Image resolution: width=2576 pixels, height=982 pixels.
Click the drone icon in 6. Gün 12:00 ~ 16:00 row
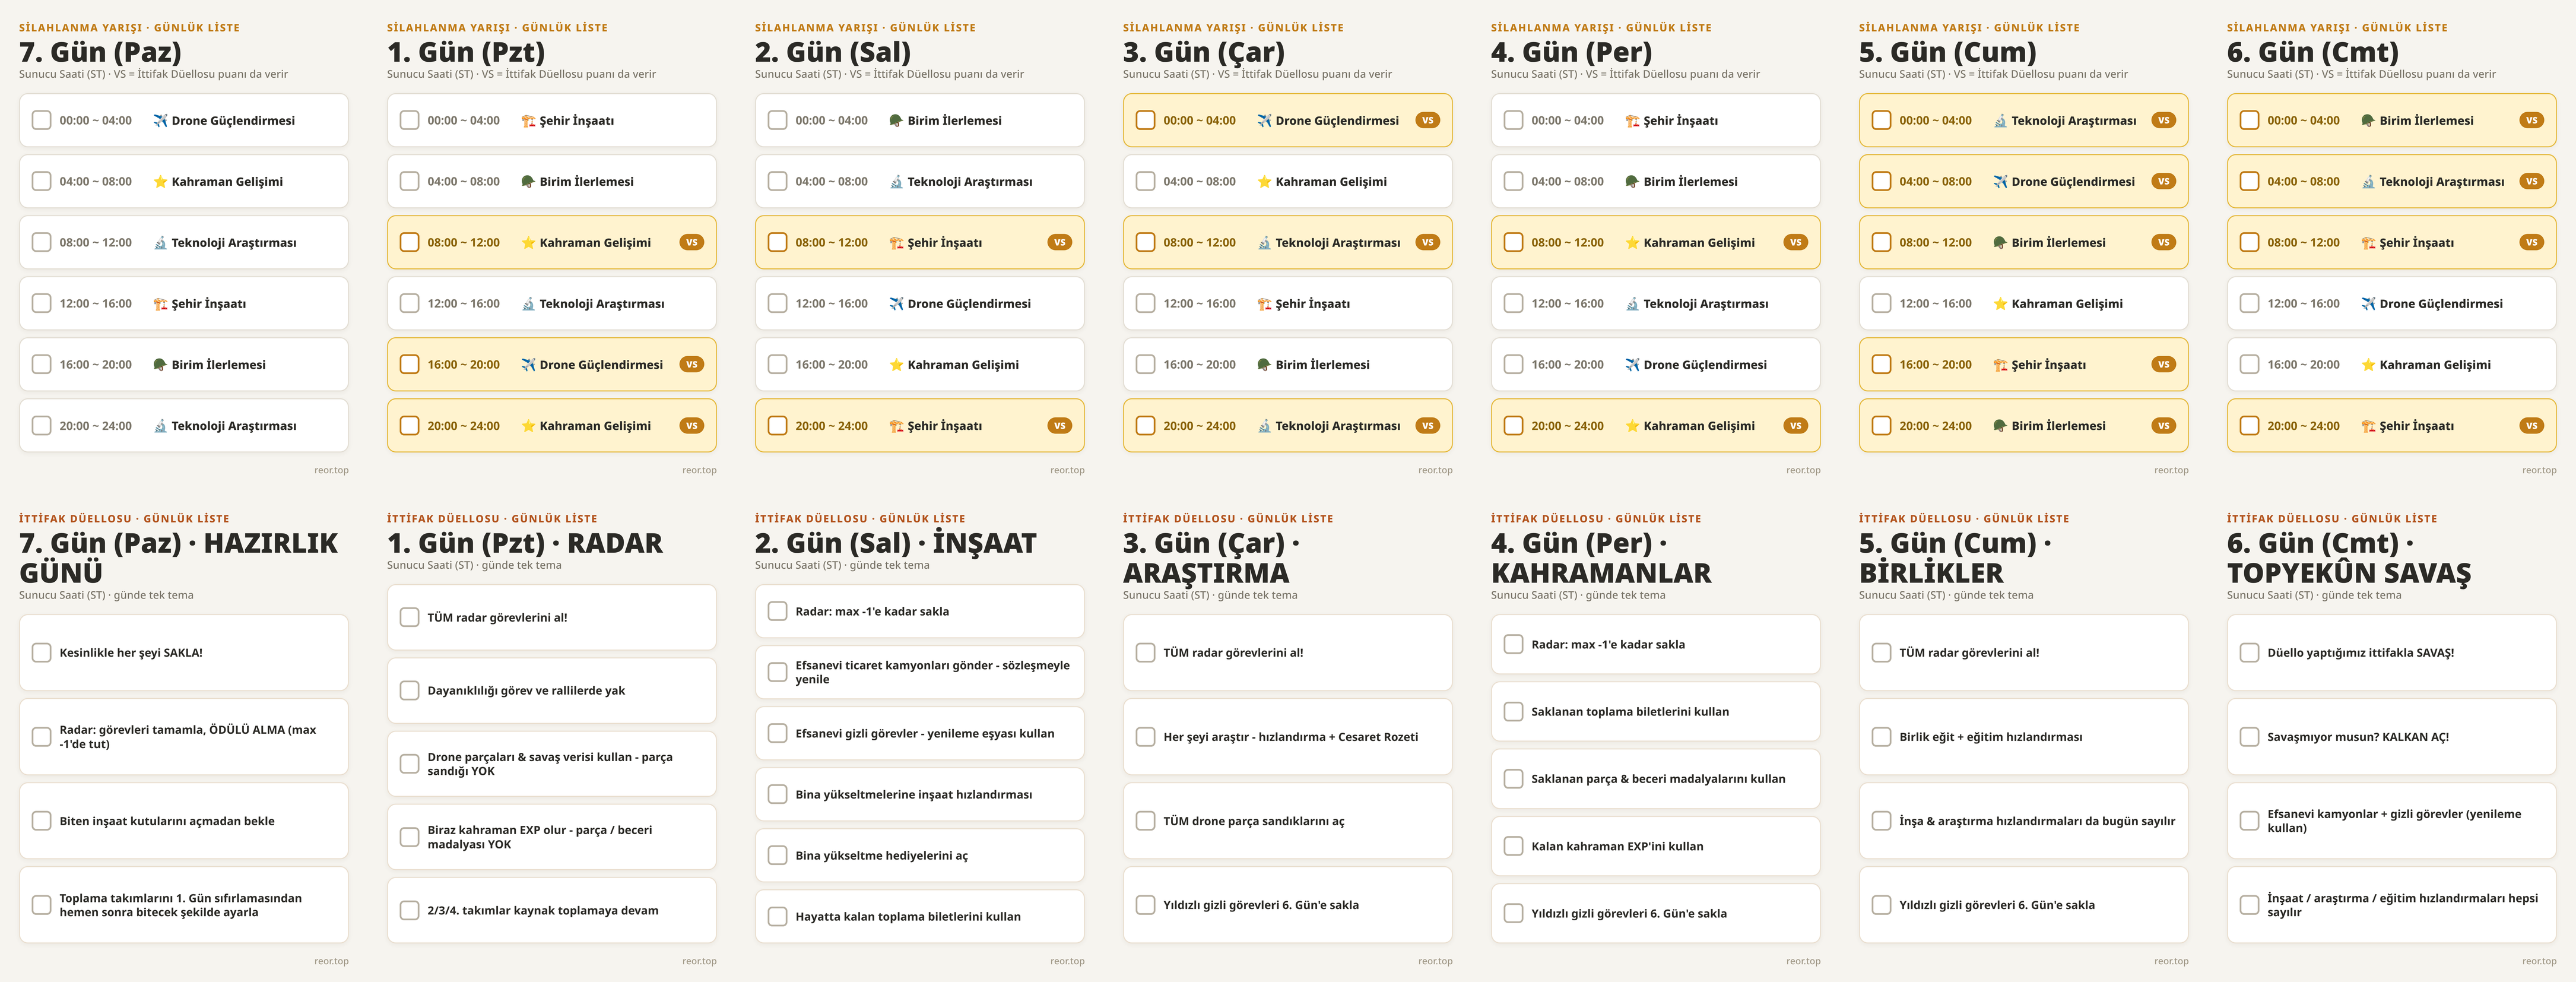point(2368,303)
